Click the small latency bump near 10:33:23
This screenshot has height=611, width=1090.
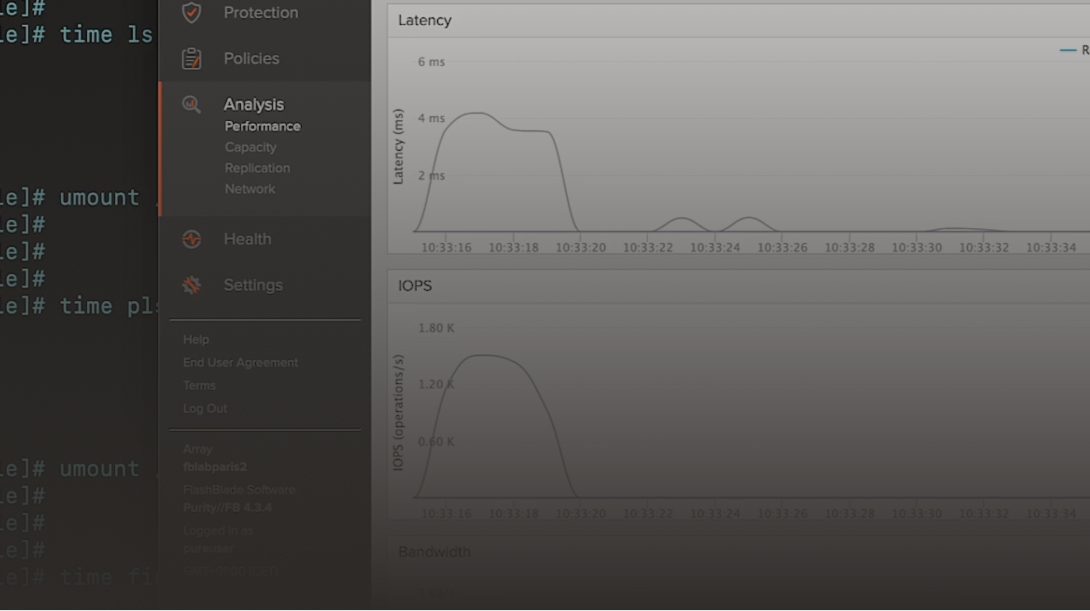(682, 218)
